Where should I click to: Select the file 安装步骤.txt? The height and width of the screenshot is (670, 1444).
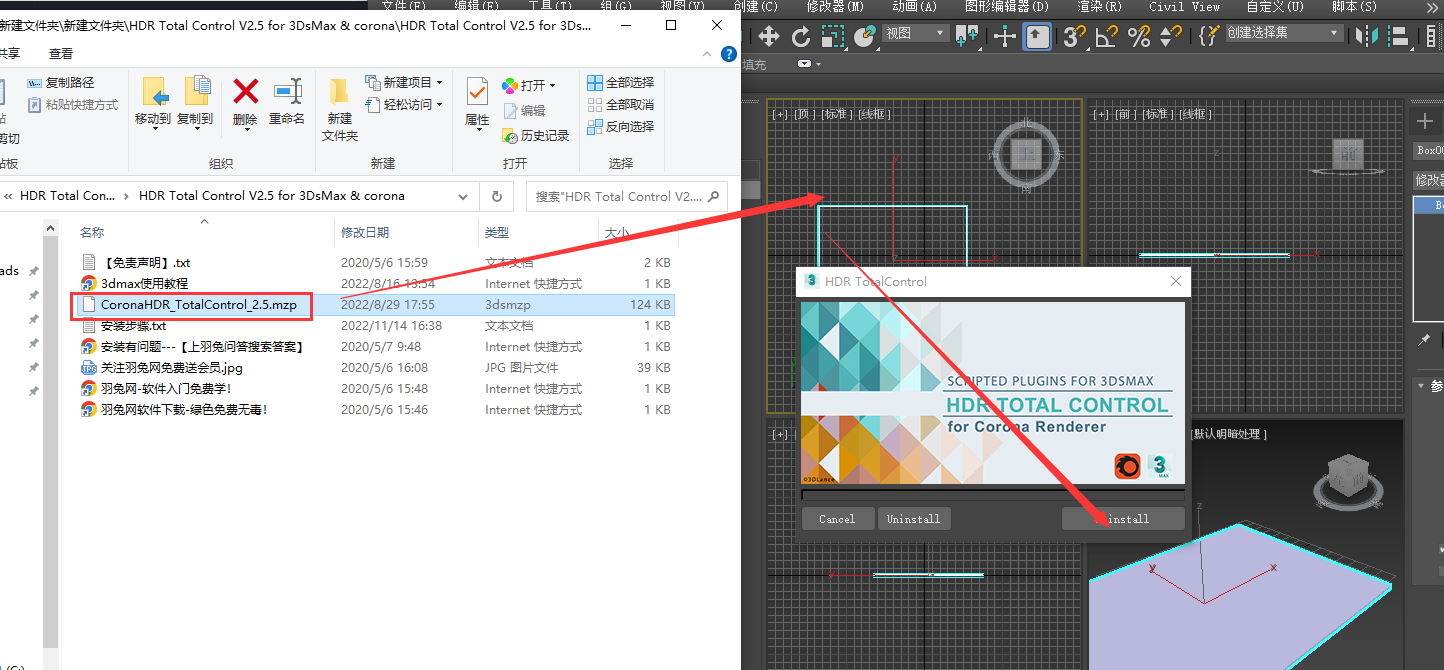pyautogui.click(x=133, y=325)
